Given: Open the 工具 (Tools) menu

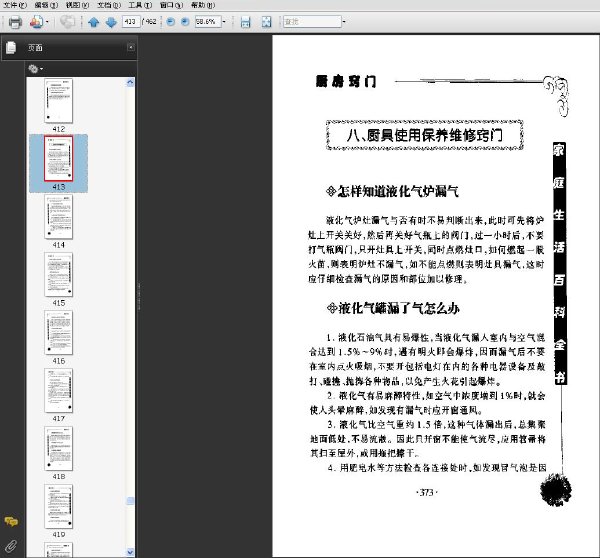Looking at the screenshot, I should 140,5.
